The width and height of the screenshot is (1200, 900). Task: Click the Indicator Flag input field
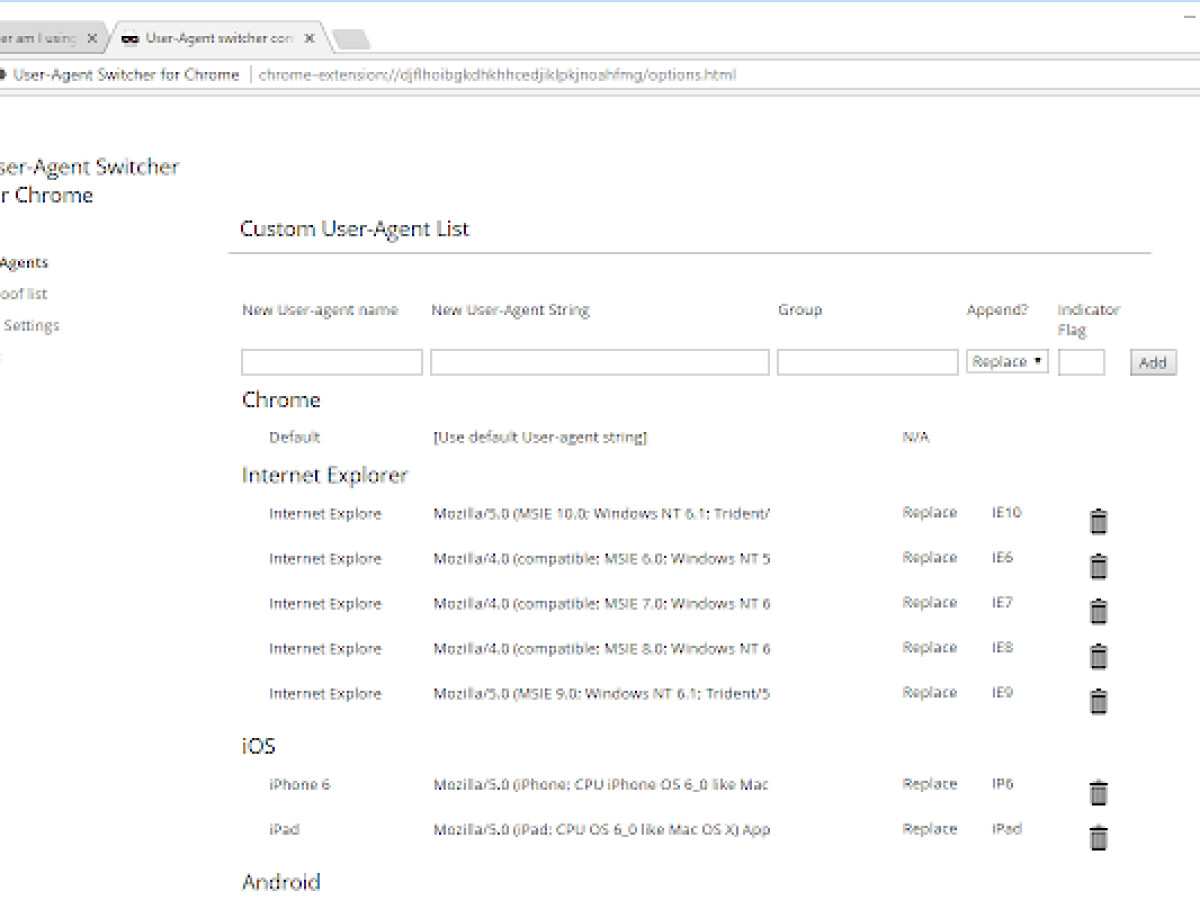click(1082, 362)
